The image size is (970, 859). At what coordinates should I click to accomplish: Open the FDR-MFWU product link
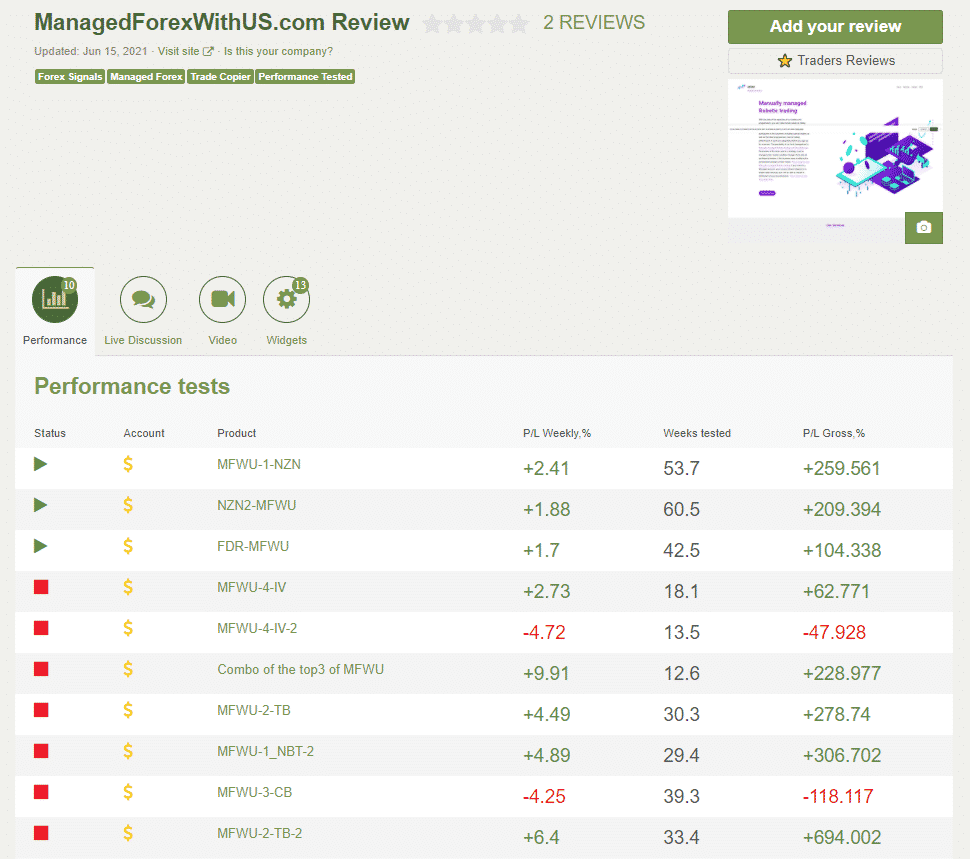click(253, 546)
